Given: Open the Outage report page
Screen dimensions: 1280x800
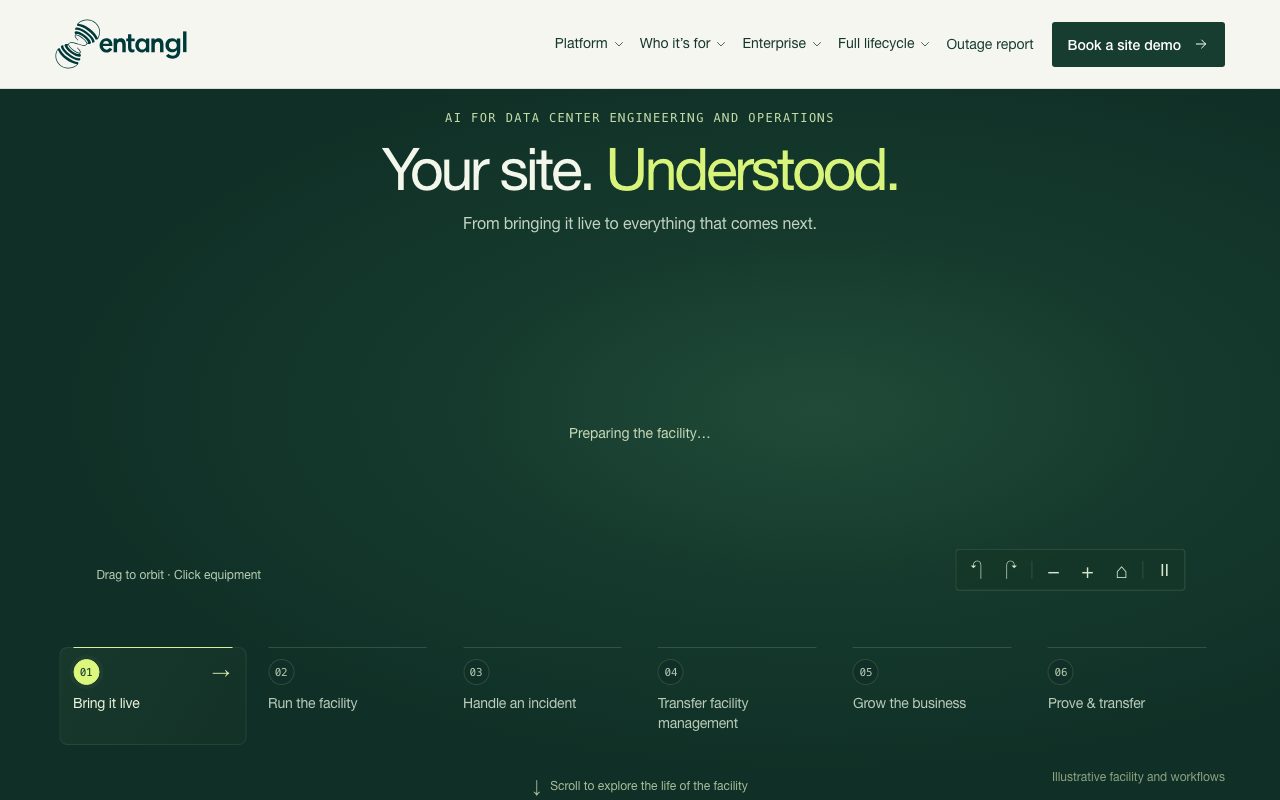Looking at the screenshot, I should click(990, 44).
